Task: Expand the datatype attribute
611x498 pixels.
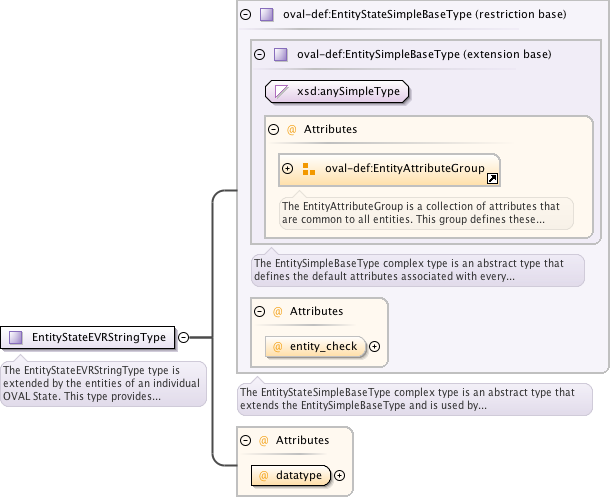Action: 339,476
